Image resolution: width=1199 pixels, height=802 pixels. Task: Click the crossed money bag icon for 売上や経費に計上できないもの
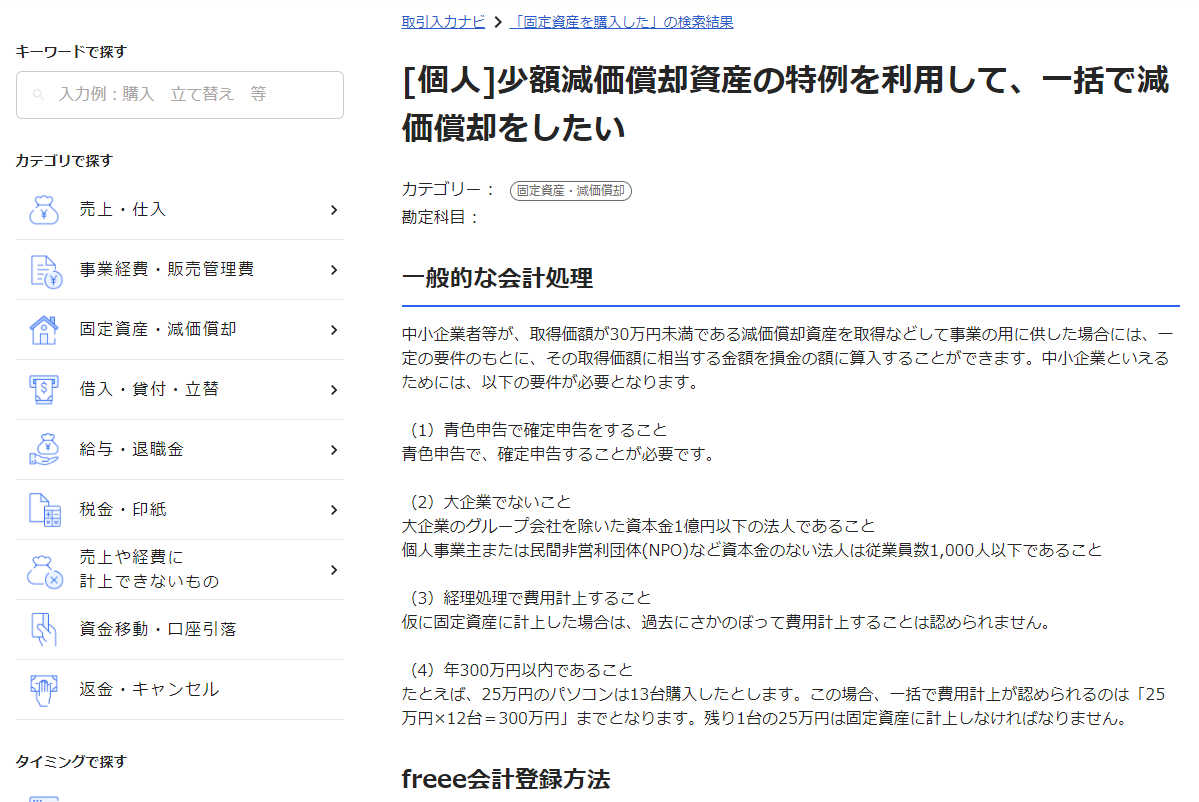click(x=44, y=571)
